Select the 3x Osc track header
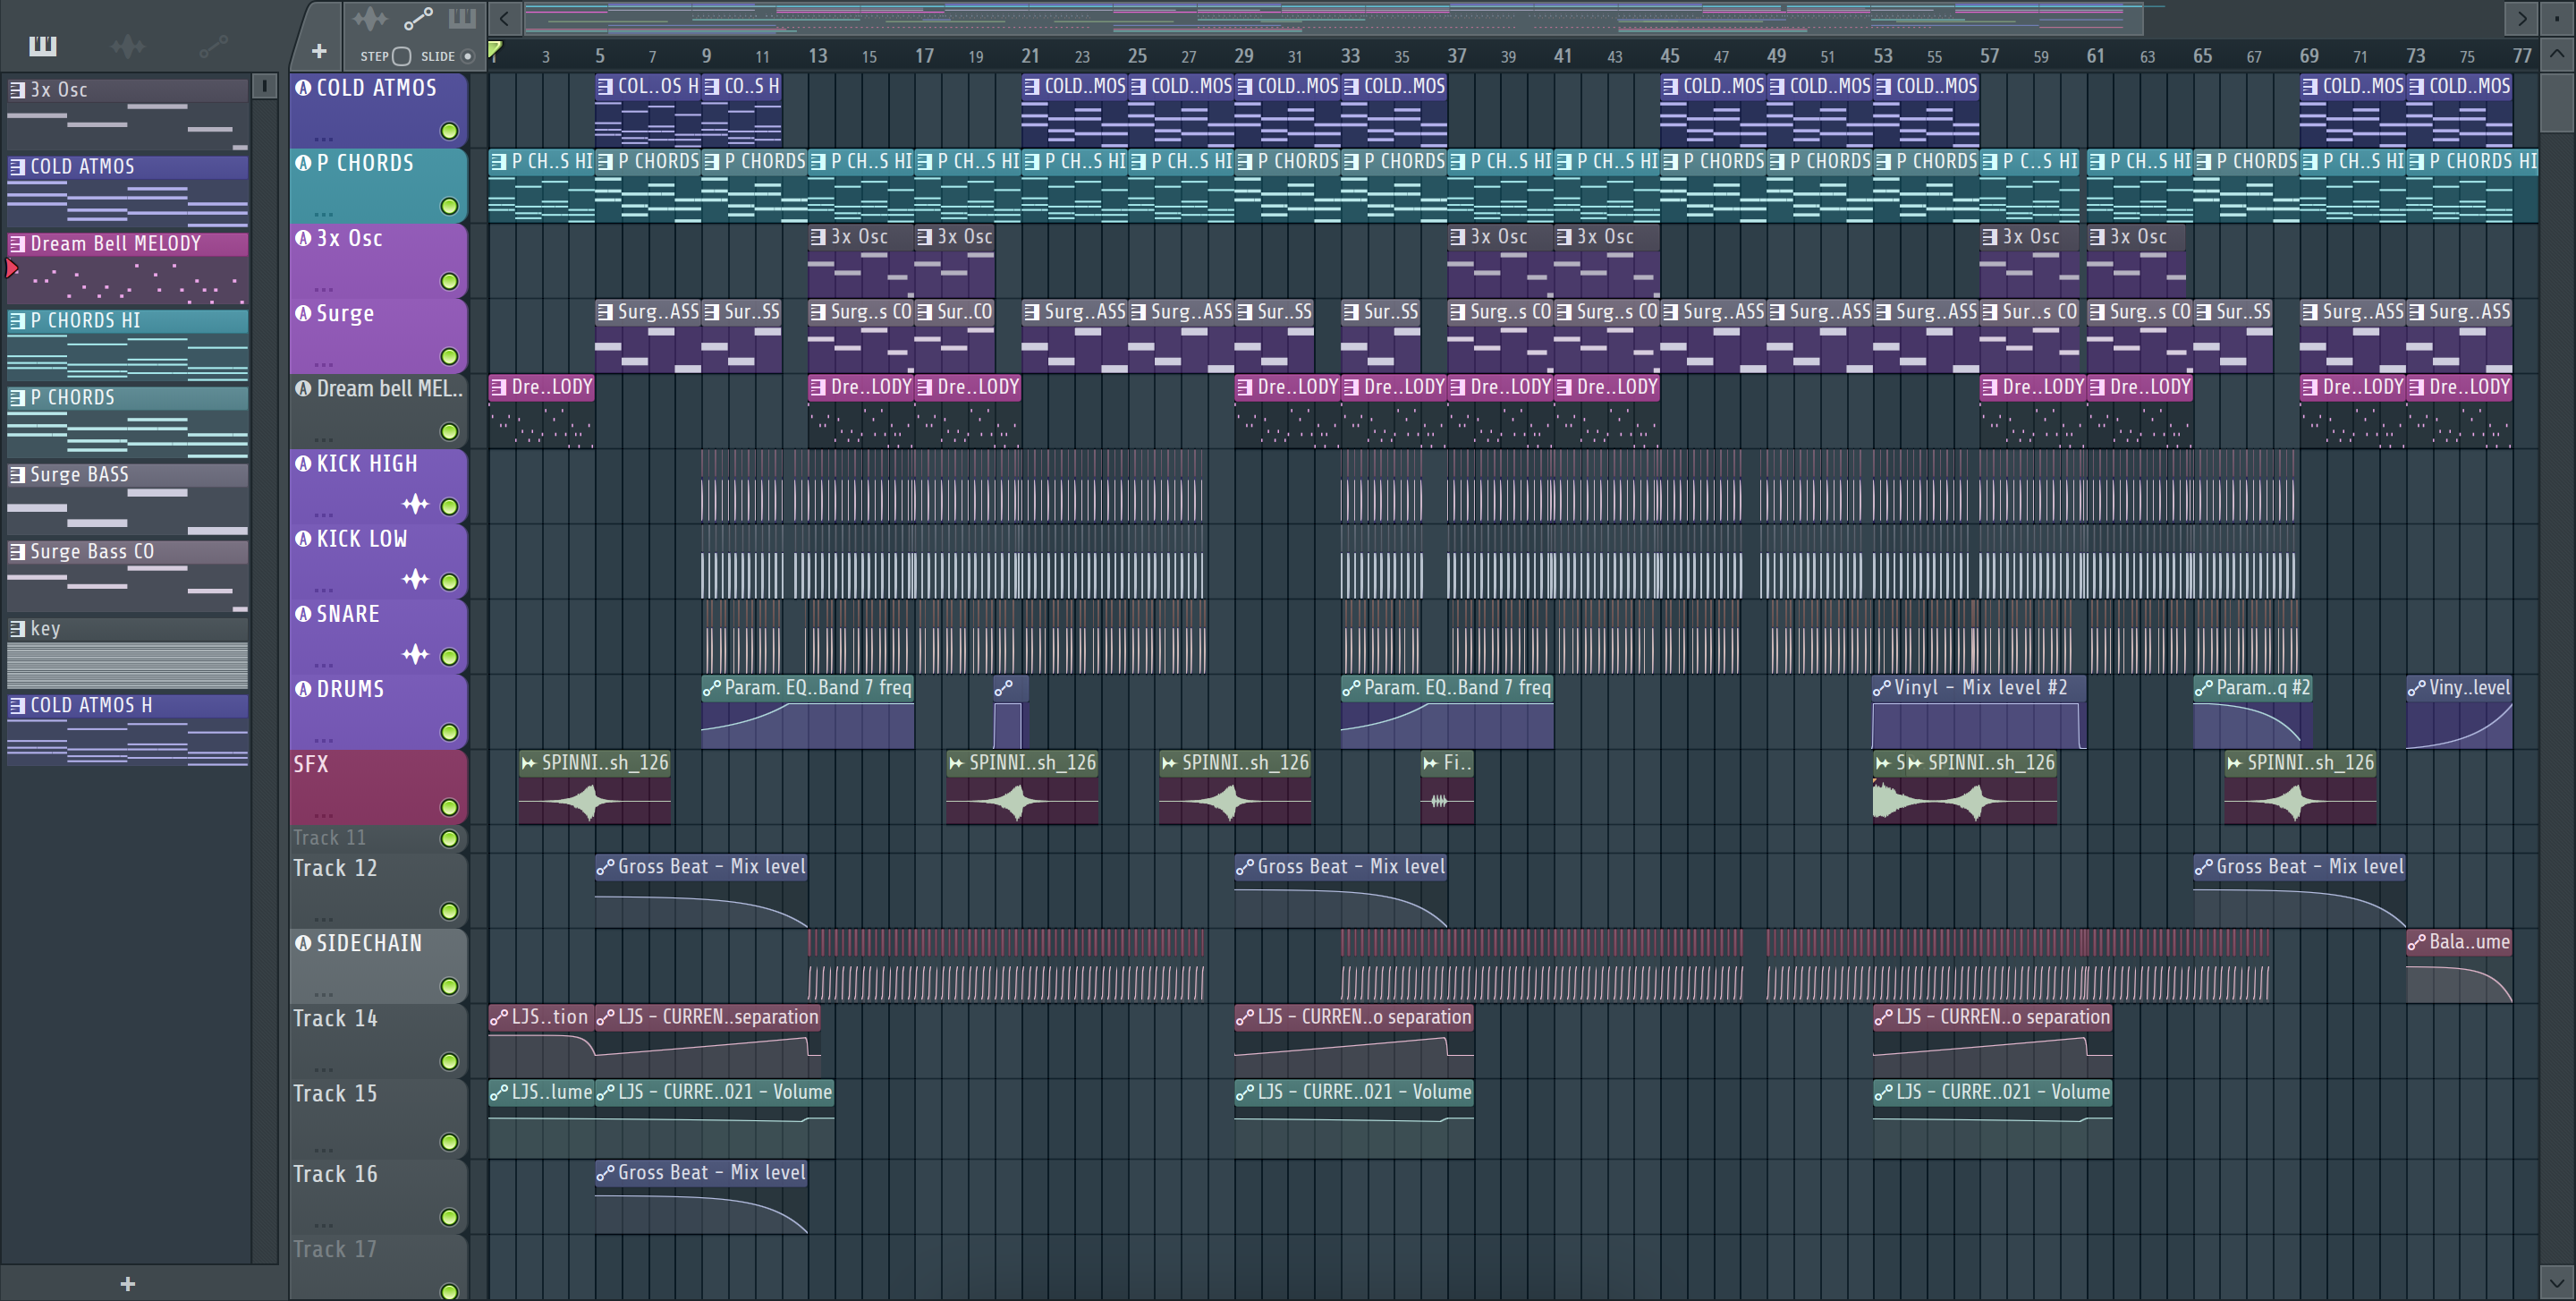This screenshot has width=2576, height=1301. 378,260
